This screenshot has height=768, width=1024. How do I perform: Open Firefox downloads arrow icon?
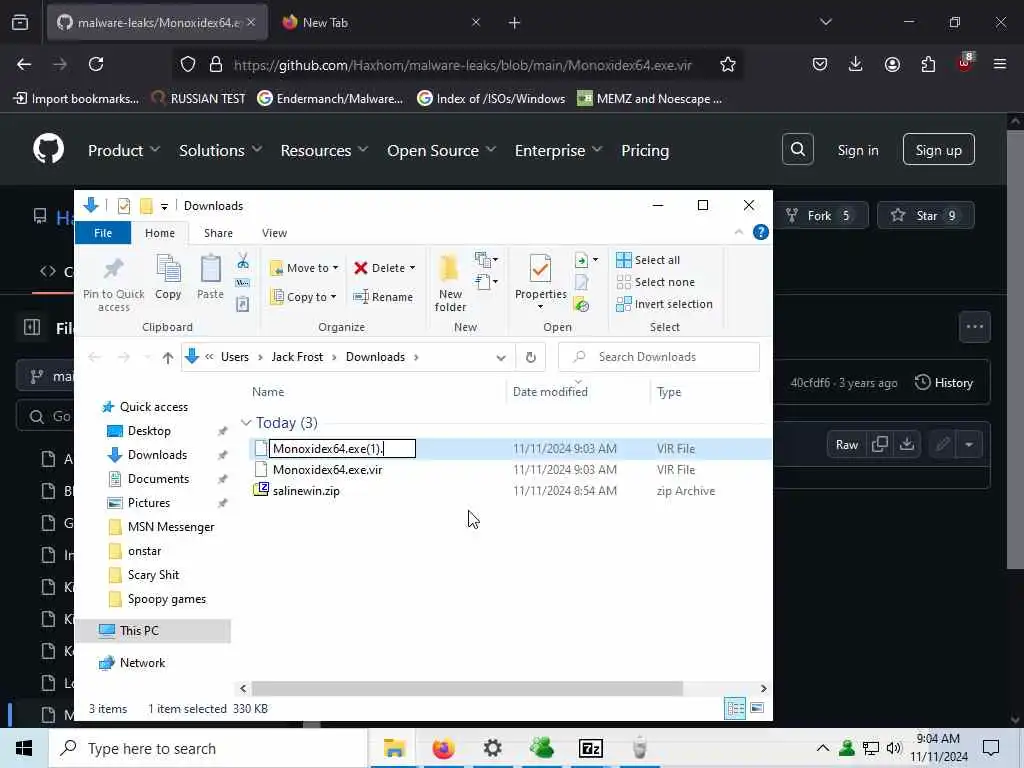tap(856, 64)
